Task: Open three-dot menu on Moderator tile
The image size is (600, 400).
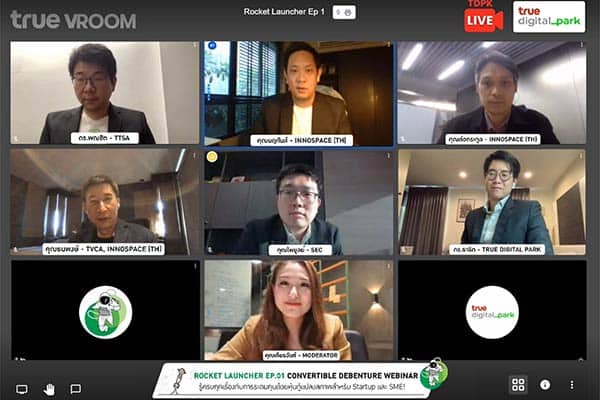Action: coord(388,266)
